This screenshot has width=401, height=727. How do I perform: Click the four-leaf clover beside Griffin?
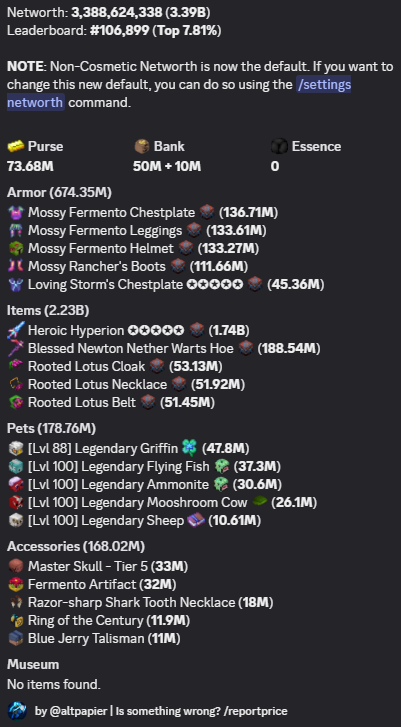point(189,448)
